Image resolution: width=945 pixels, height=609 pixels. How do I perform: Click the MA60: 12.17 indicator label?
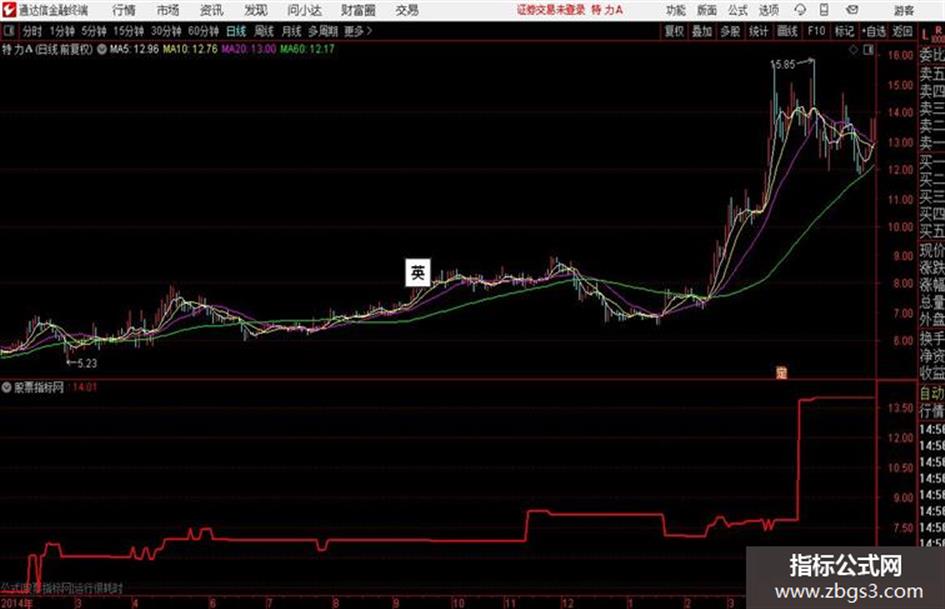(307, 49)
